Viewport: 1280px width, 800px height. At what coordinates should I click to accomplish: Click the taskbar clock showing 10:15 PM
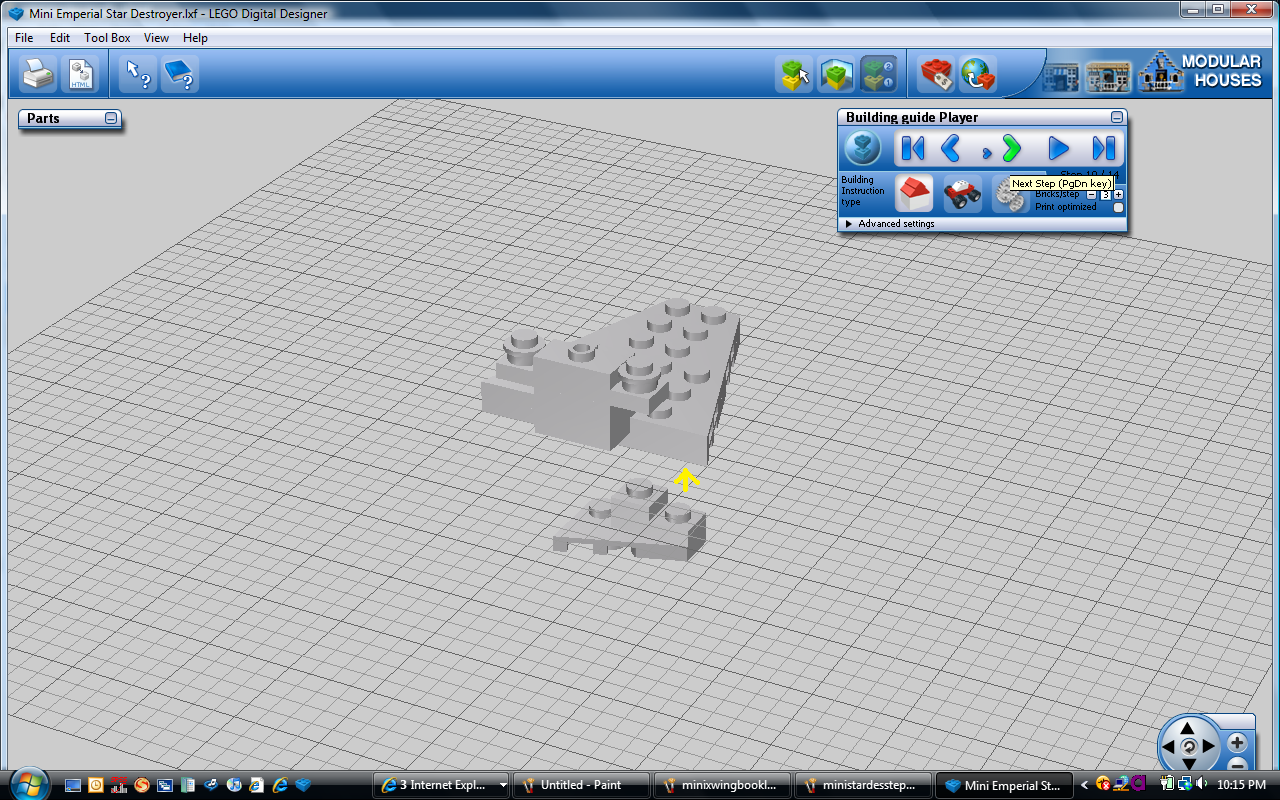pyautogui.click(x=1243, y=785)
